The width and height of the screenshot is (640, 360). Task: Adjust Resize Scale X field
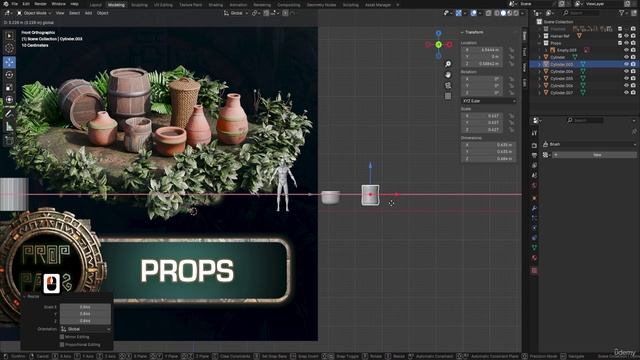click(x=85, y=307)
